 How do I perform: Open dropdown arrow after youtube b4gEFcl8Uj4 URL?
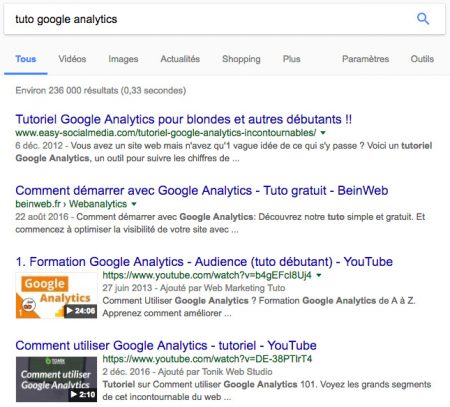click(x=319, y=275)
